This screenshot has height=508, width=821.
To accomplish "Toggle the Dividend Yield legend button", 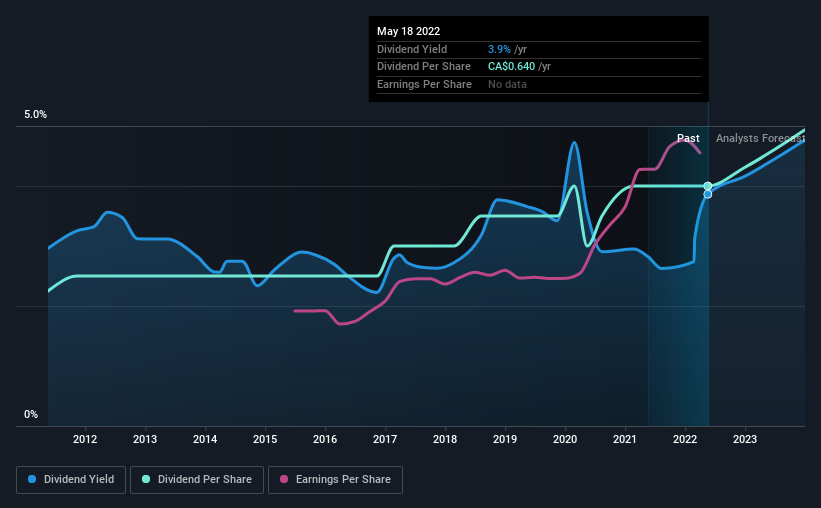I will [x=71, y=480].
